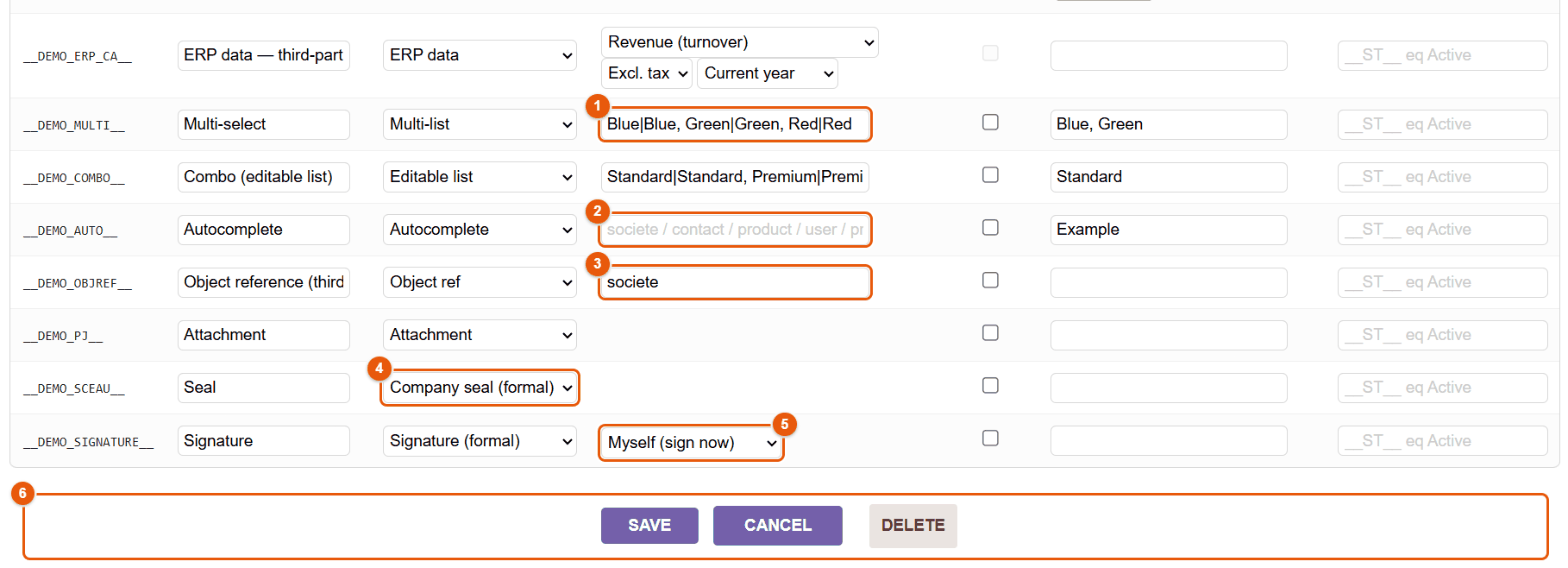
Task: Click the empty default field in __DEMO_SIGNATURE__ row
Action: [x=1169, y=440]
